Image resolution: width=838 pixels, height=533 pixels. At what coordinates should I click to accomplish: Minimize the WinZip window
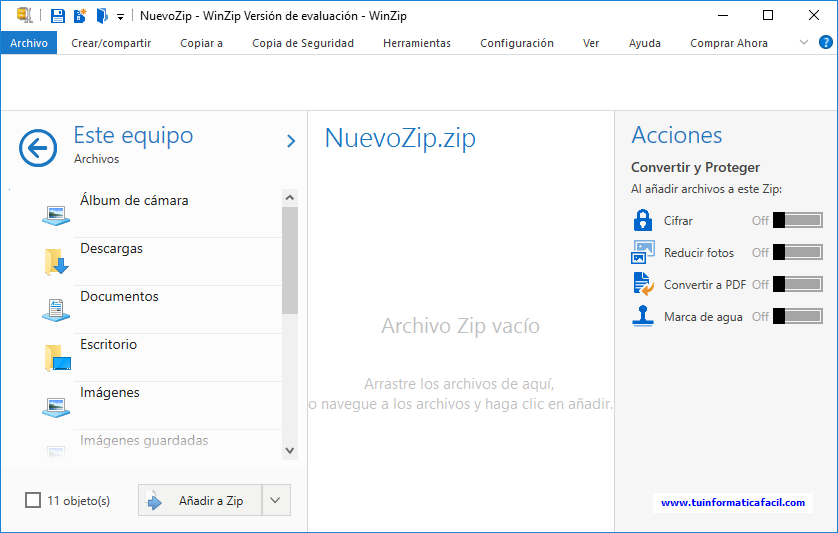pos(723,16)
